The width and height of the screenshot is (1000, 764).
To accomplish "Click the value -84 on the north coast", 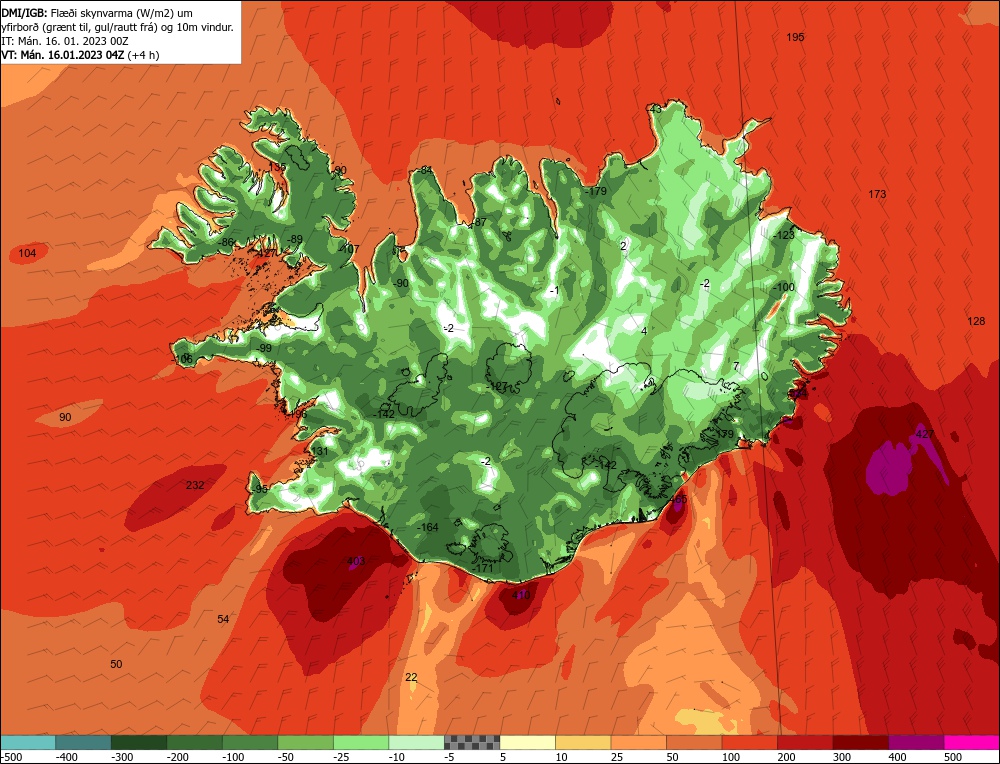I will point(425,170).
